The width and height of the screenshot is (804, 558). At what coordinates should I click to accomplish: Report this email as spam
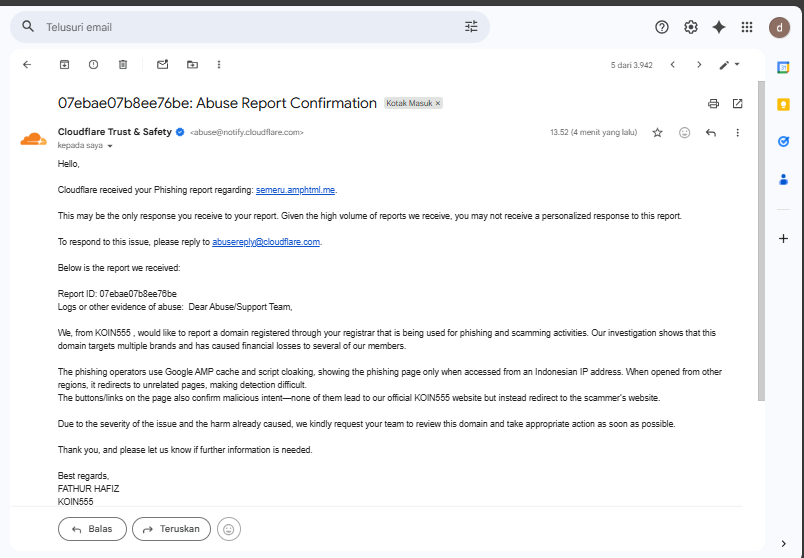pos(93,65)
